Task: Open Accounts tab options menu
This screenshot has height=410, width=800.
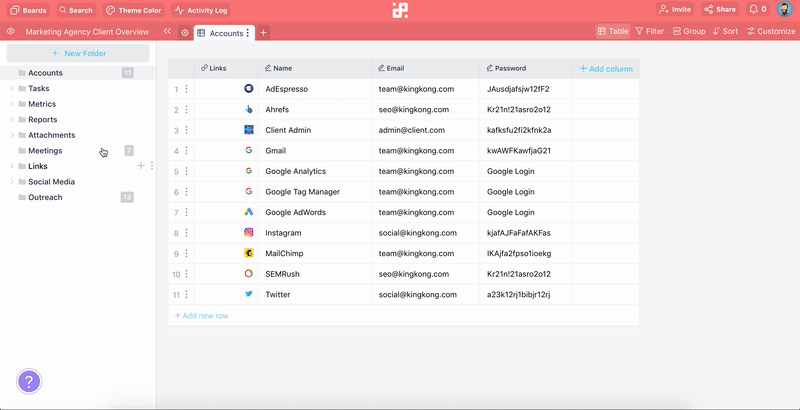Action: tap(248, 33)
